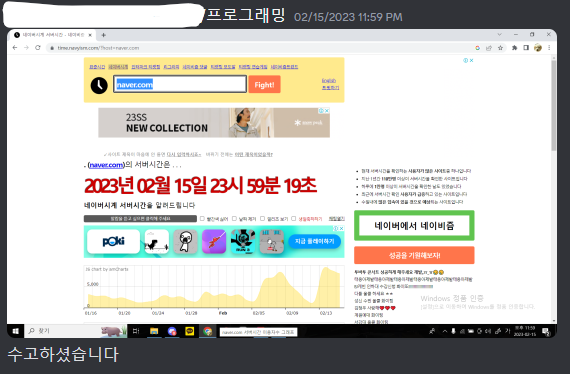570x374 pixels.
Task: Click the 수고하셨습니다 message text
Action: [63, 354]
